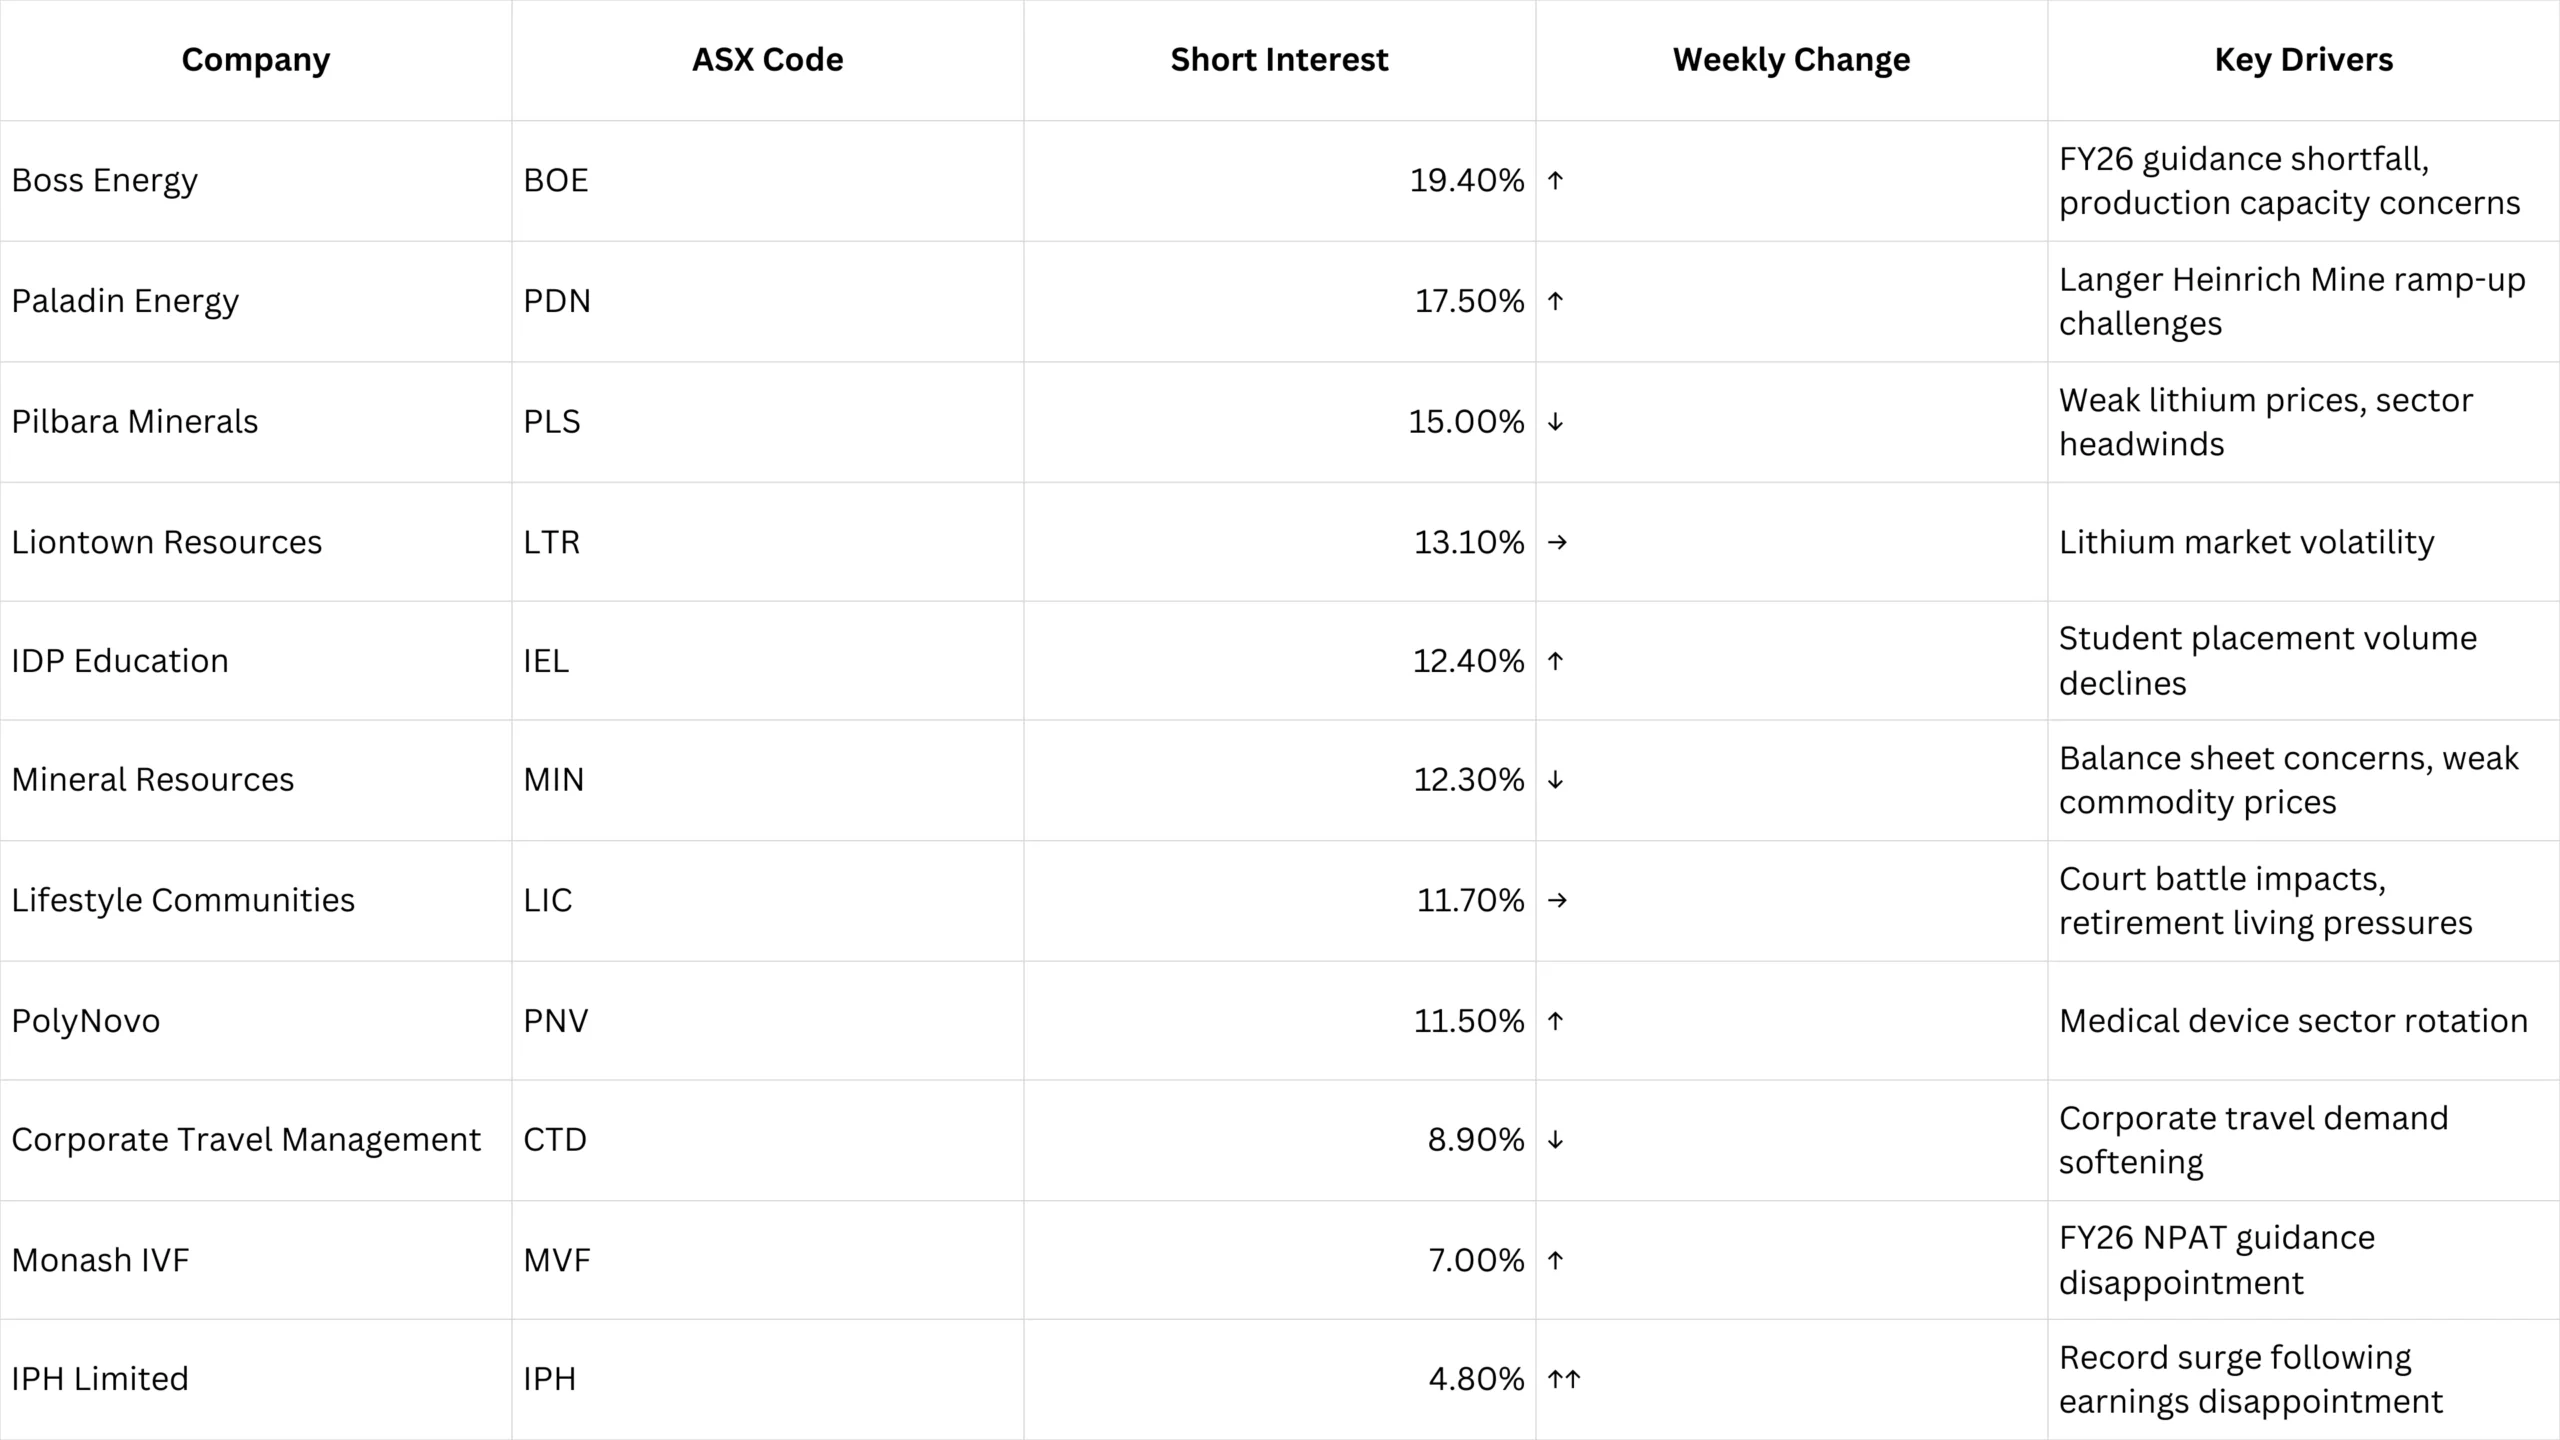Viewport: 2560px width, 1440px height.
Task: Click the right arrow in Lifestyle Communities row
Action: pos(1557,900)
